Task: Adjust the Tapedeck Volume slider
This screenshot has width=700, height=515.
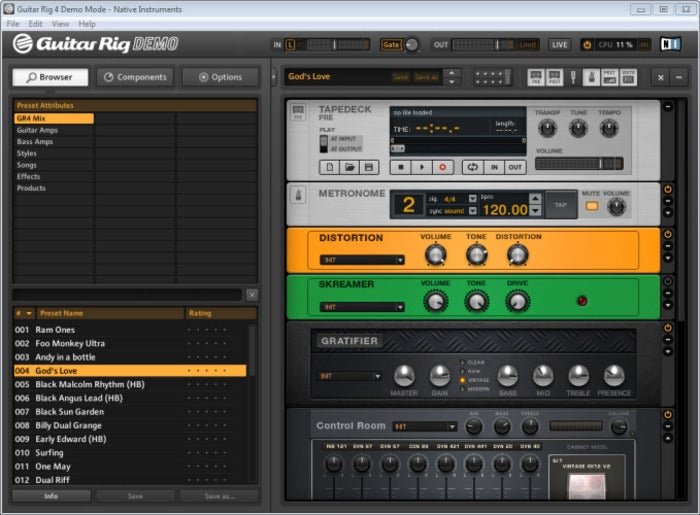Action: point(579,164)
